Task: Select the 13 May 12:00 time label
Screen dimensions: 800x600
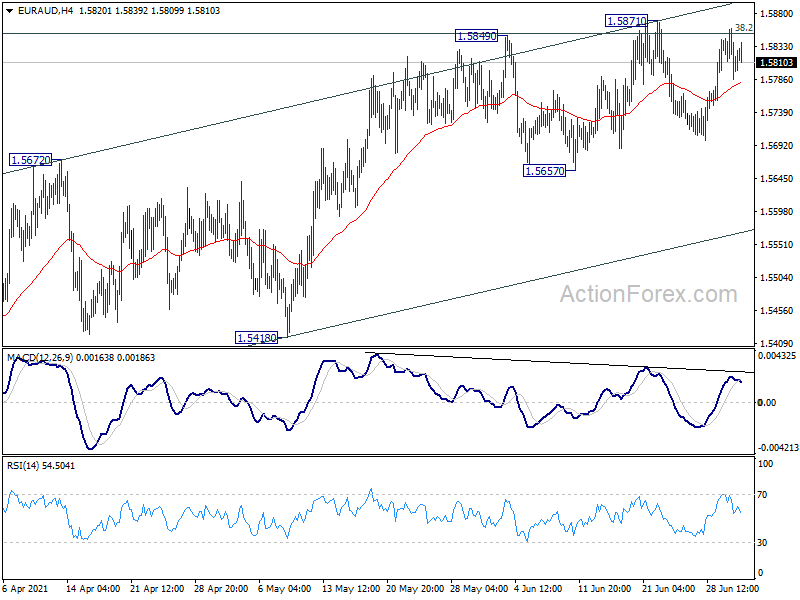Action: click(351, 589)
